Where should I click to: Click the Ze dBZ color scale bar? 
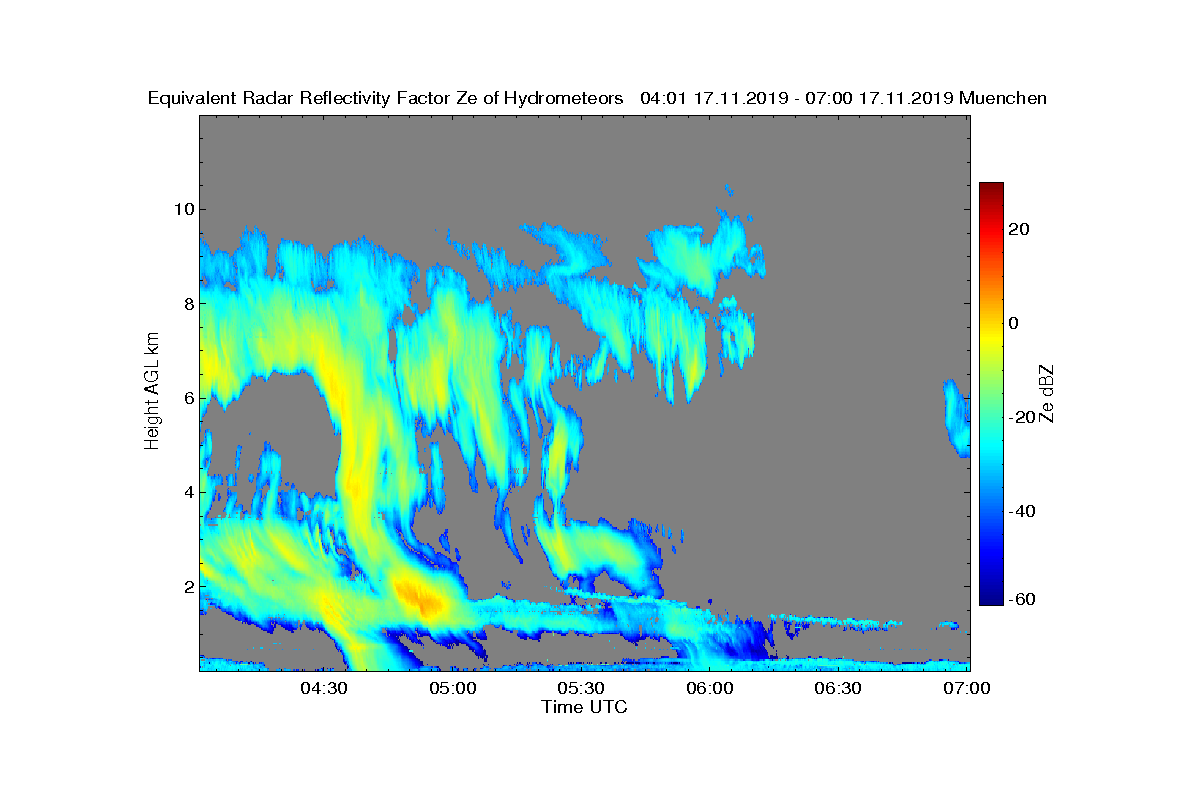[x=991, y=394]
